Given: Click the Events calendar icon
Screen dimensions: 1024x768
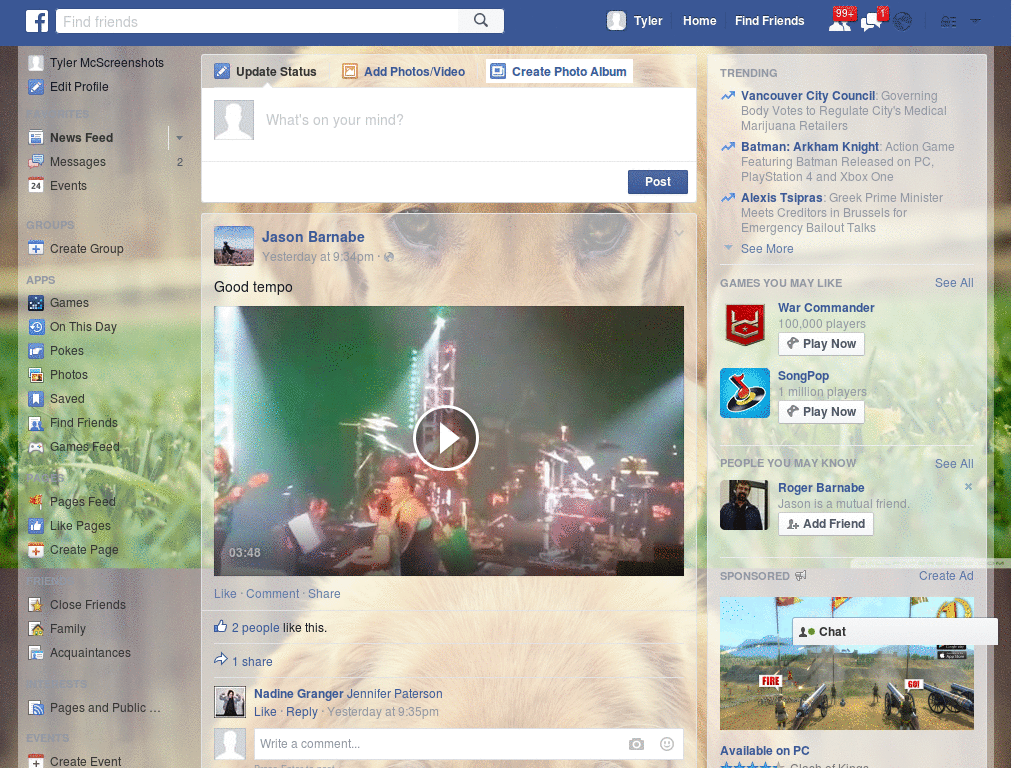Looking at the screenshot, I should [x=36, y=185].
